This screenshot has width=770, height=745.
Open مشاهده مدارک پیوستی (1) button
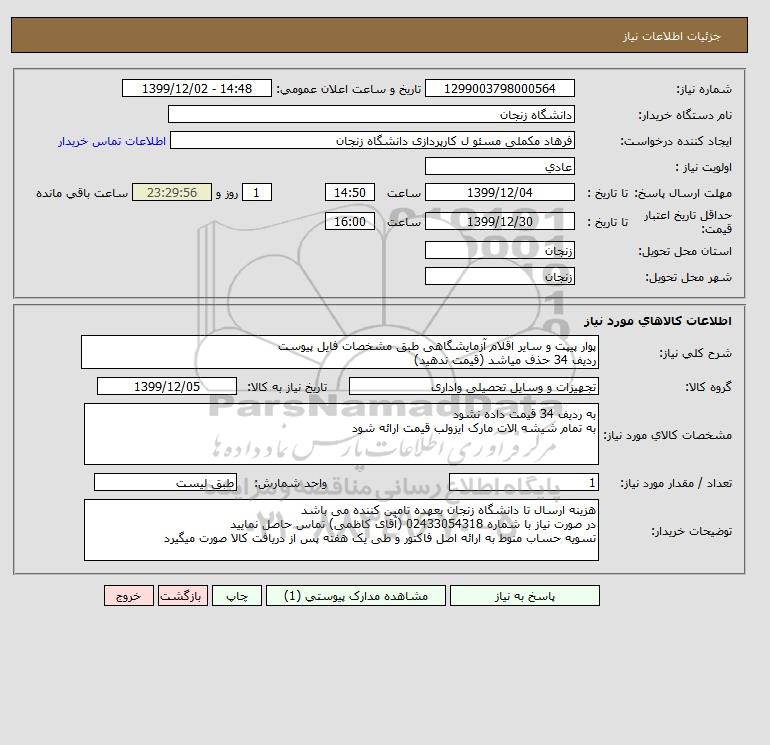[x=356, y=596]
